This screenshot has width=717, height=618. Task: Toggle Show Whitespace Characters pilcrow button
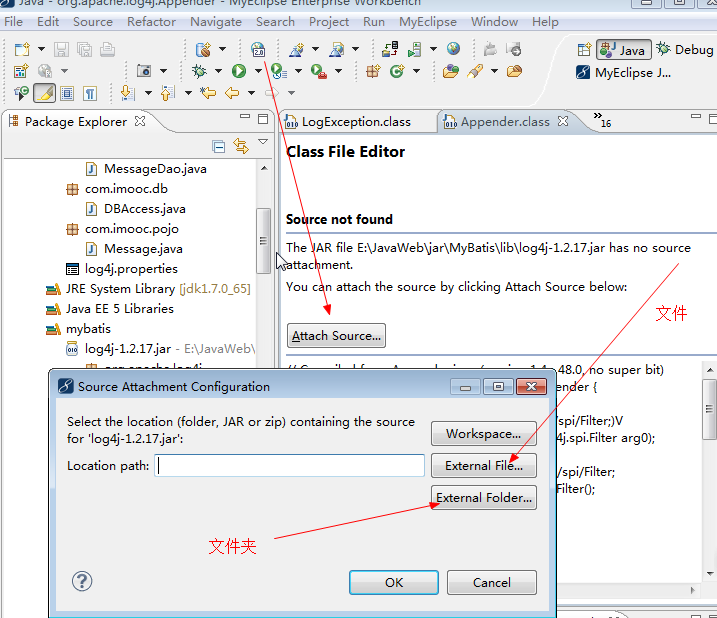coord(90,93)
